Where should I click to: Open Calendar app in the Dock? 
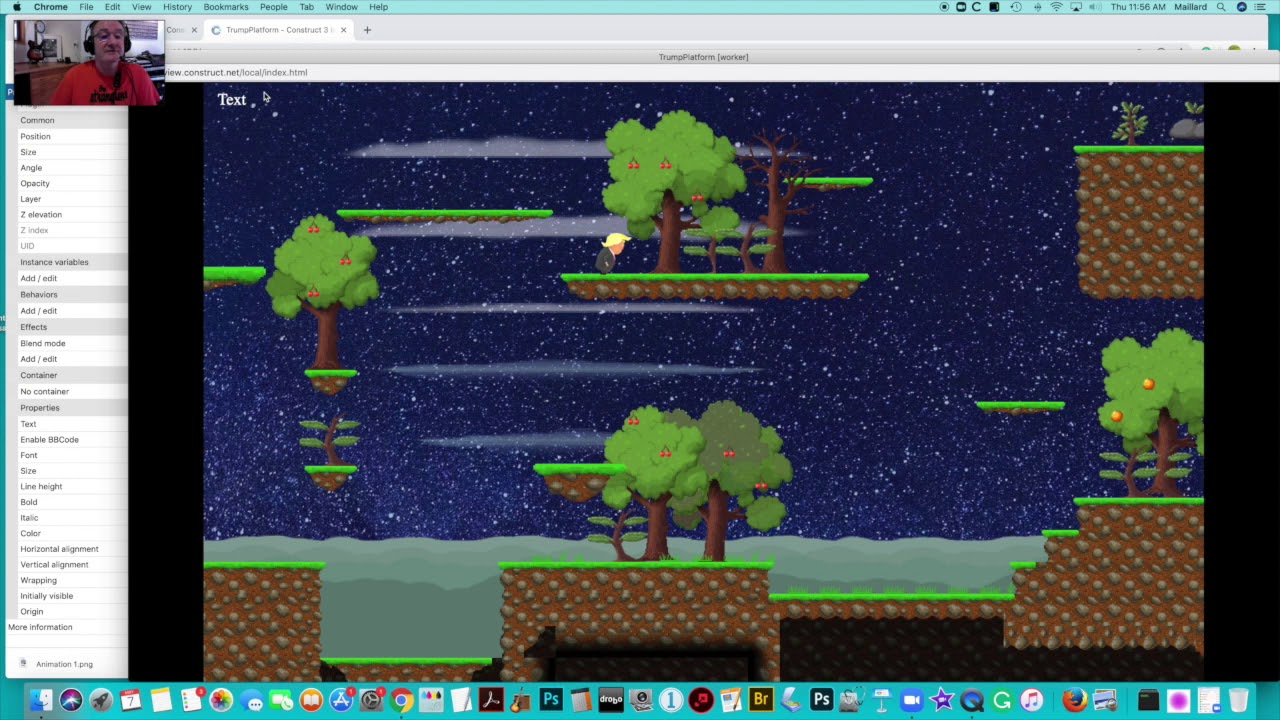click(x=130, y=700)
